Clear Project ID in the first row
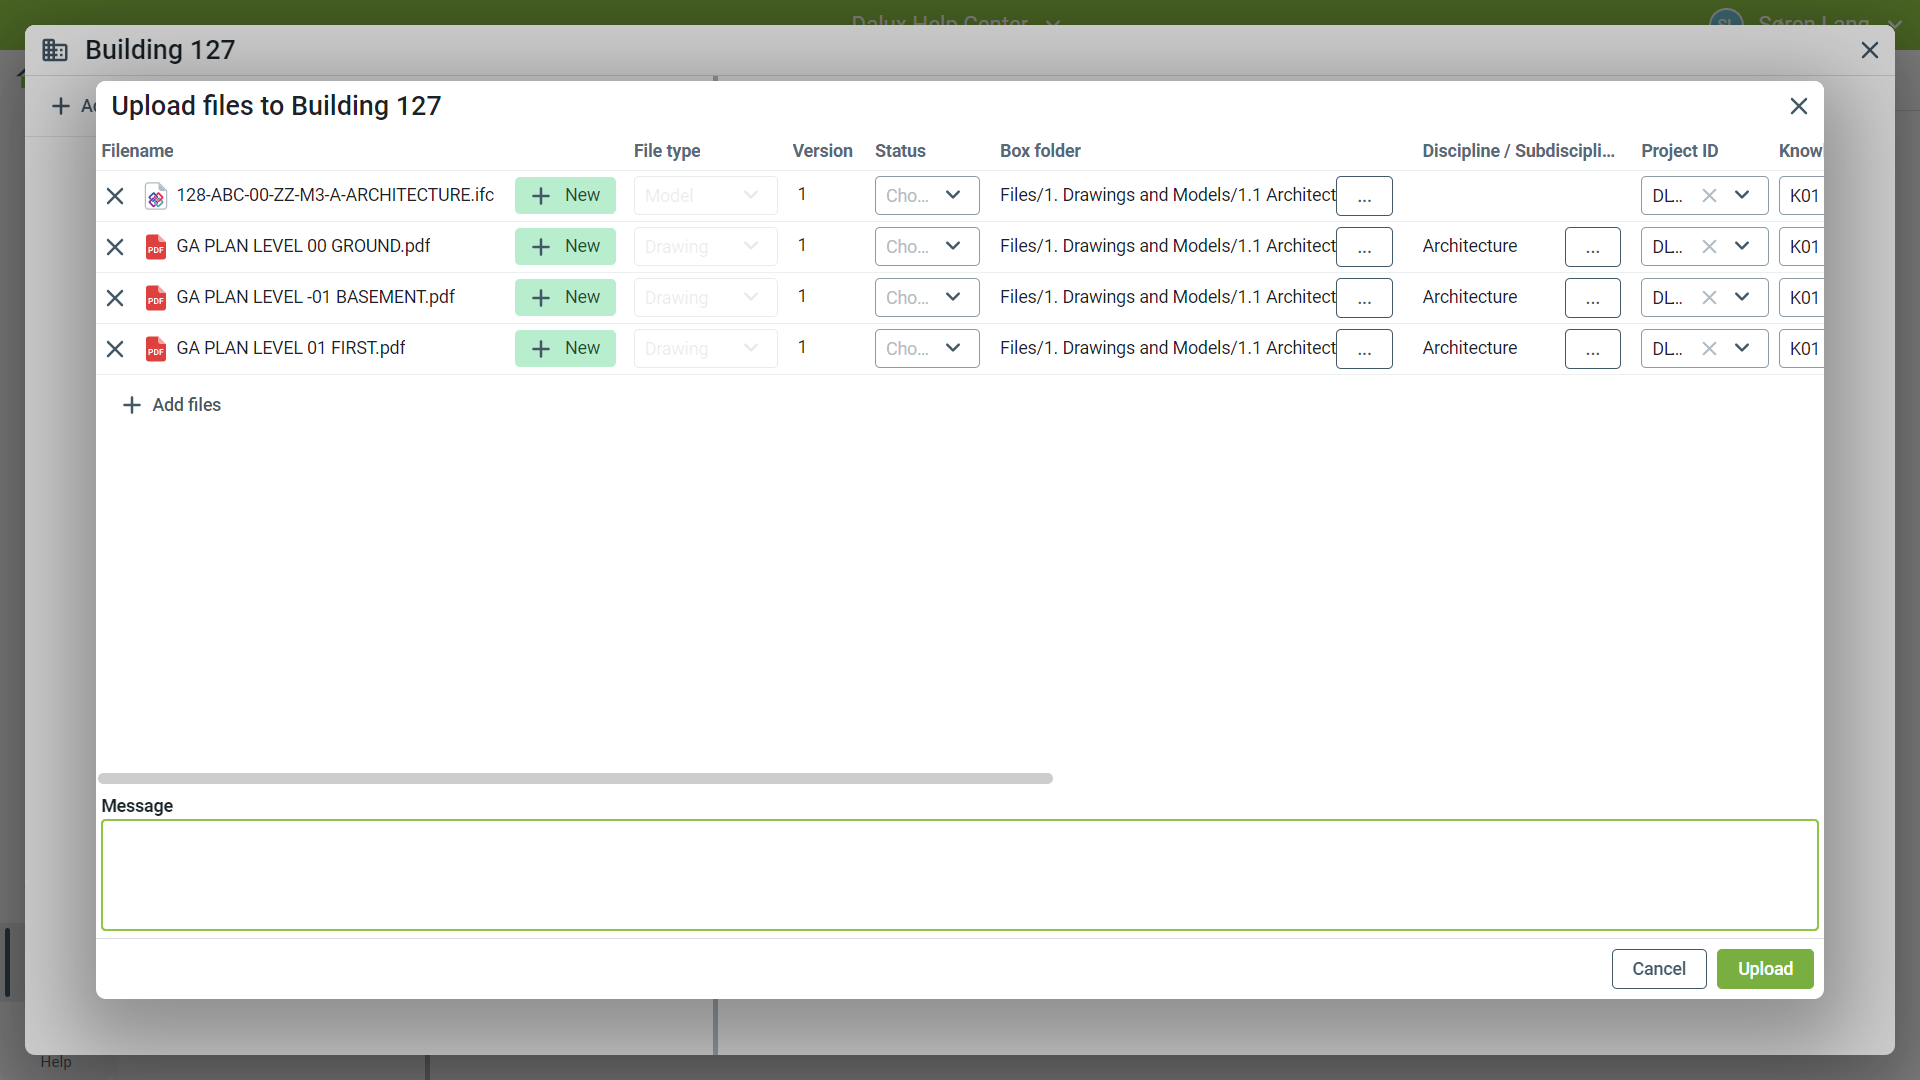The image size is (1920, 1080). [x=1709, y=196]
